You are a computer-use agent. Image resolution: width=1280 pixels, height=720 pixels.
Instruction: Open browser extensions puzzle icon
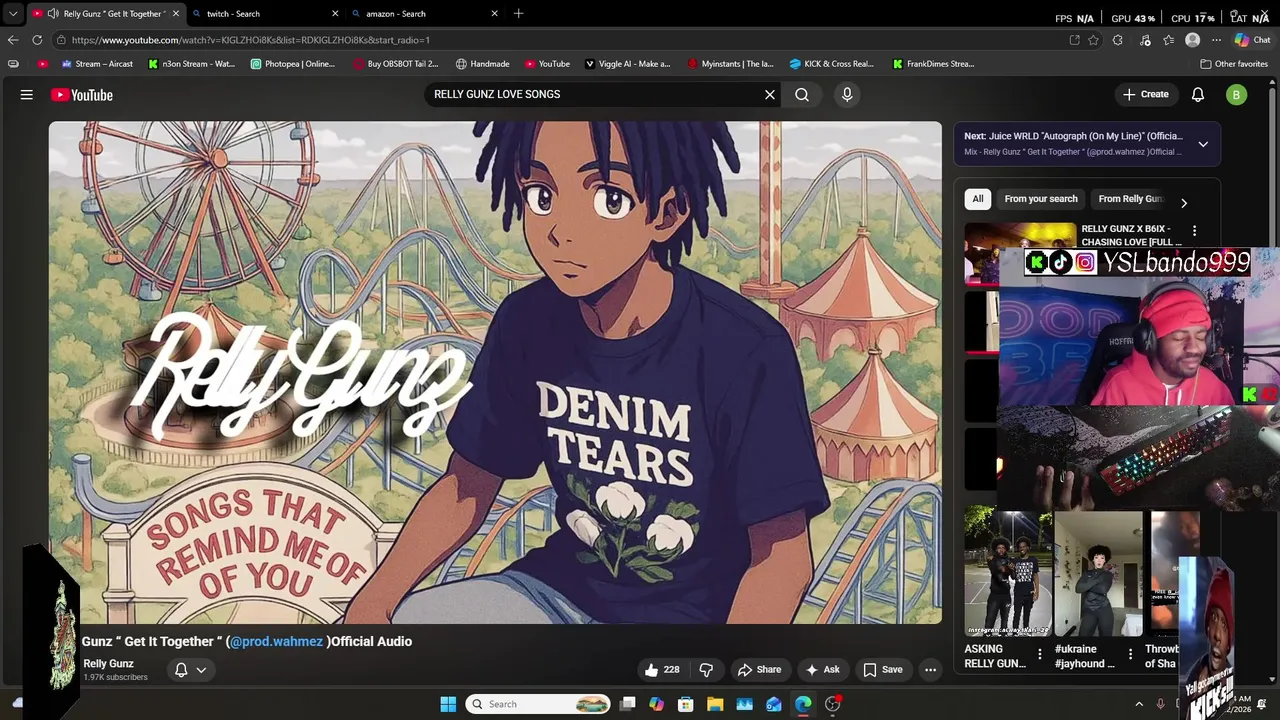(1118, 40)
